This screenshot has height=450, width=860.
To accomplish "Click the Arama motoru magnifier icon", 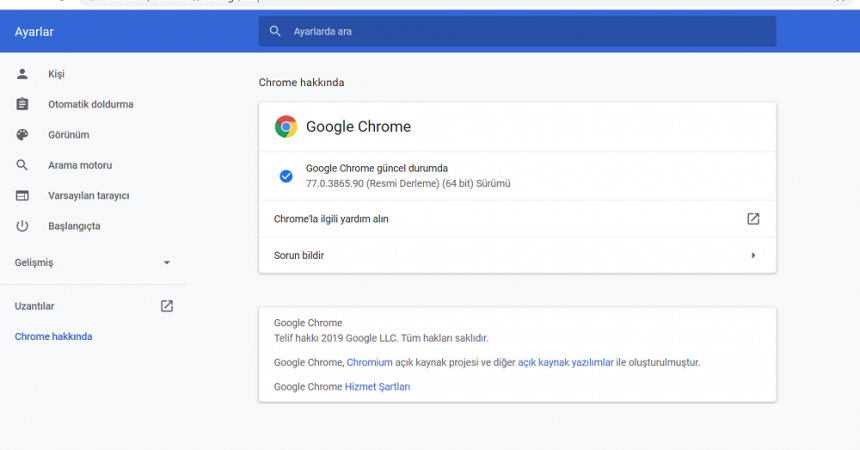I will (x=22, y=165).
